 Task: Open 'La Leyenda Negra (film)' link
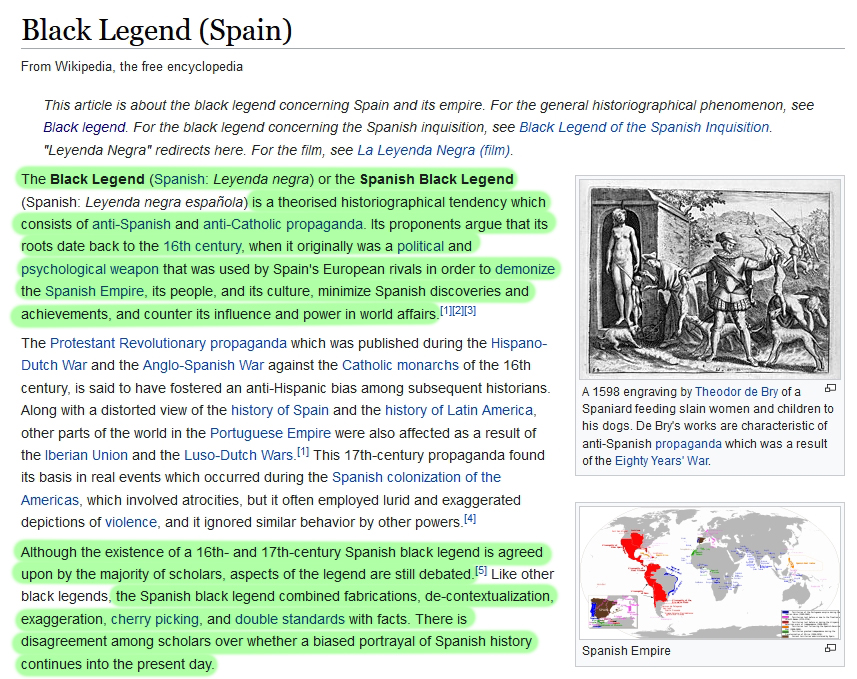point(433,150)
